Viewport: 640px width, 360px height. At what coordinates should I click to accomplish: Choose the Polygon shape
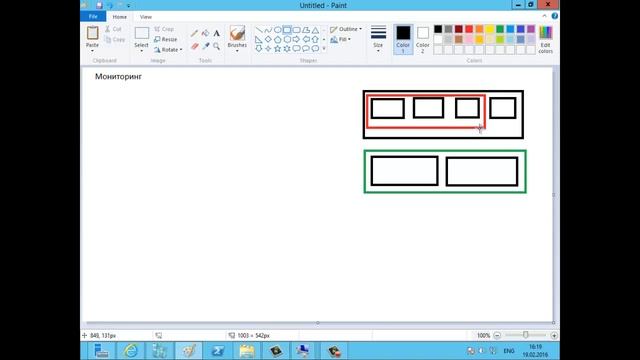pos(306,30)
